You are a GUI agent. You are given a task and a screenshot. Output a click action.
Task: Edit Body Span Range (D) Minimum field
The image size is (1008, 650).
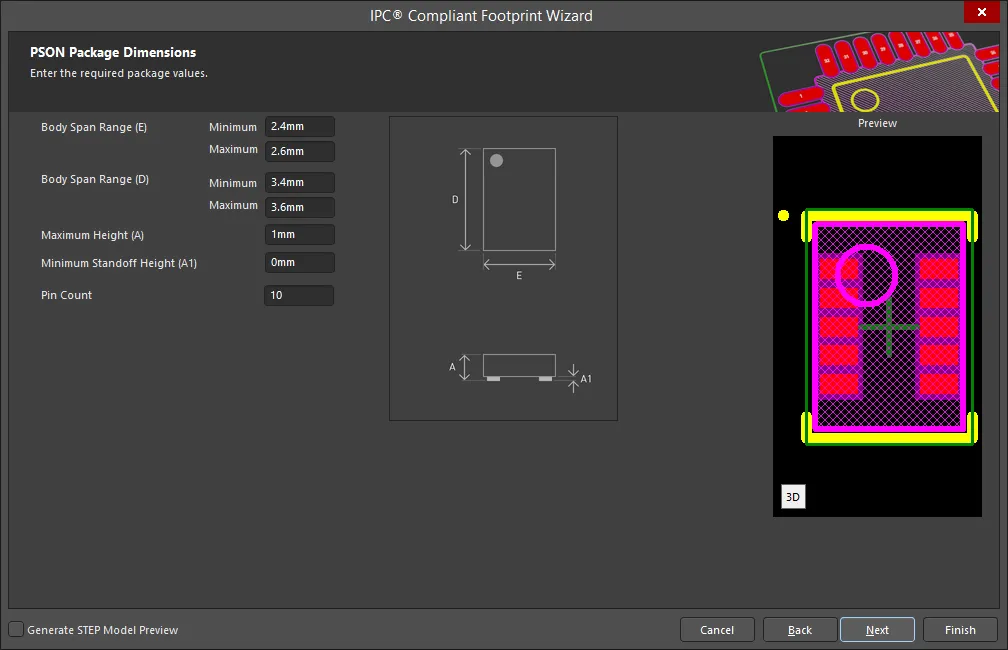pyautogui.click(x=300, y=183)
